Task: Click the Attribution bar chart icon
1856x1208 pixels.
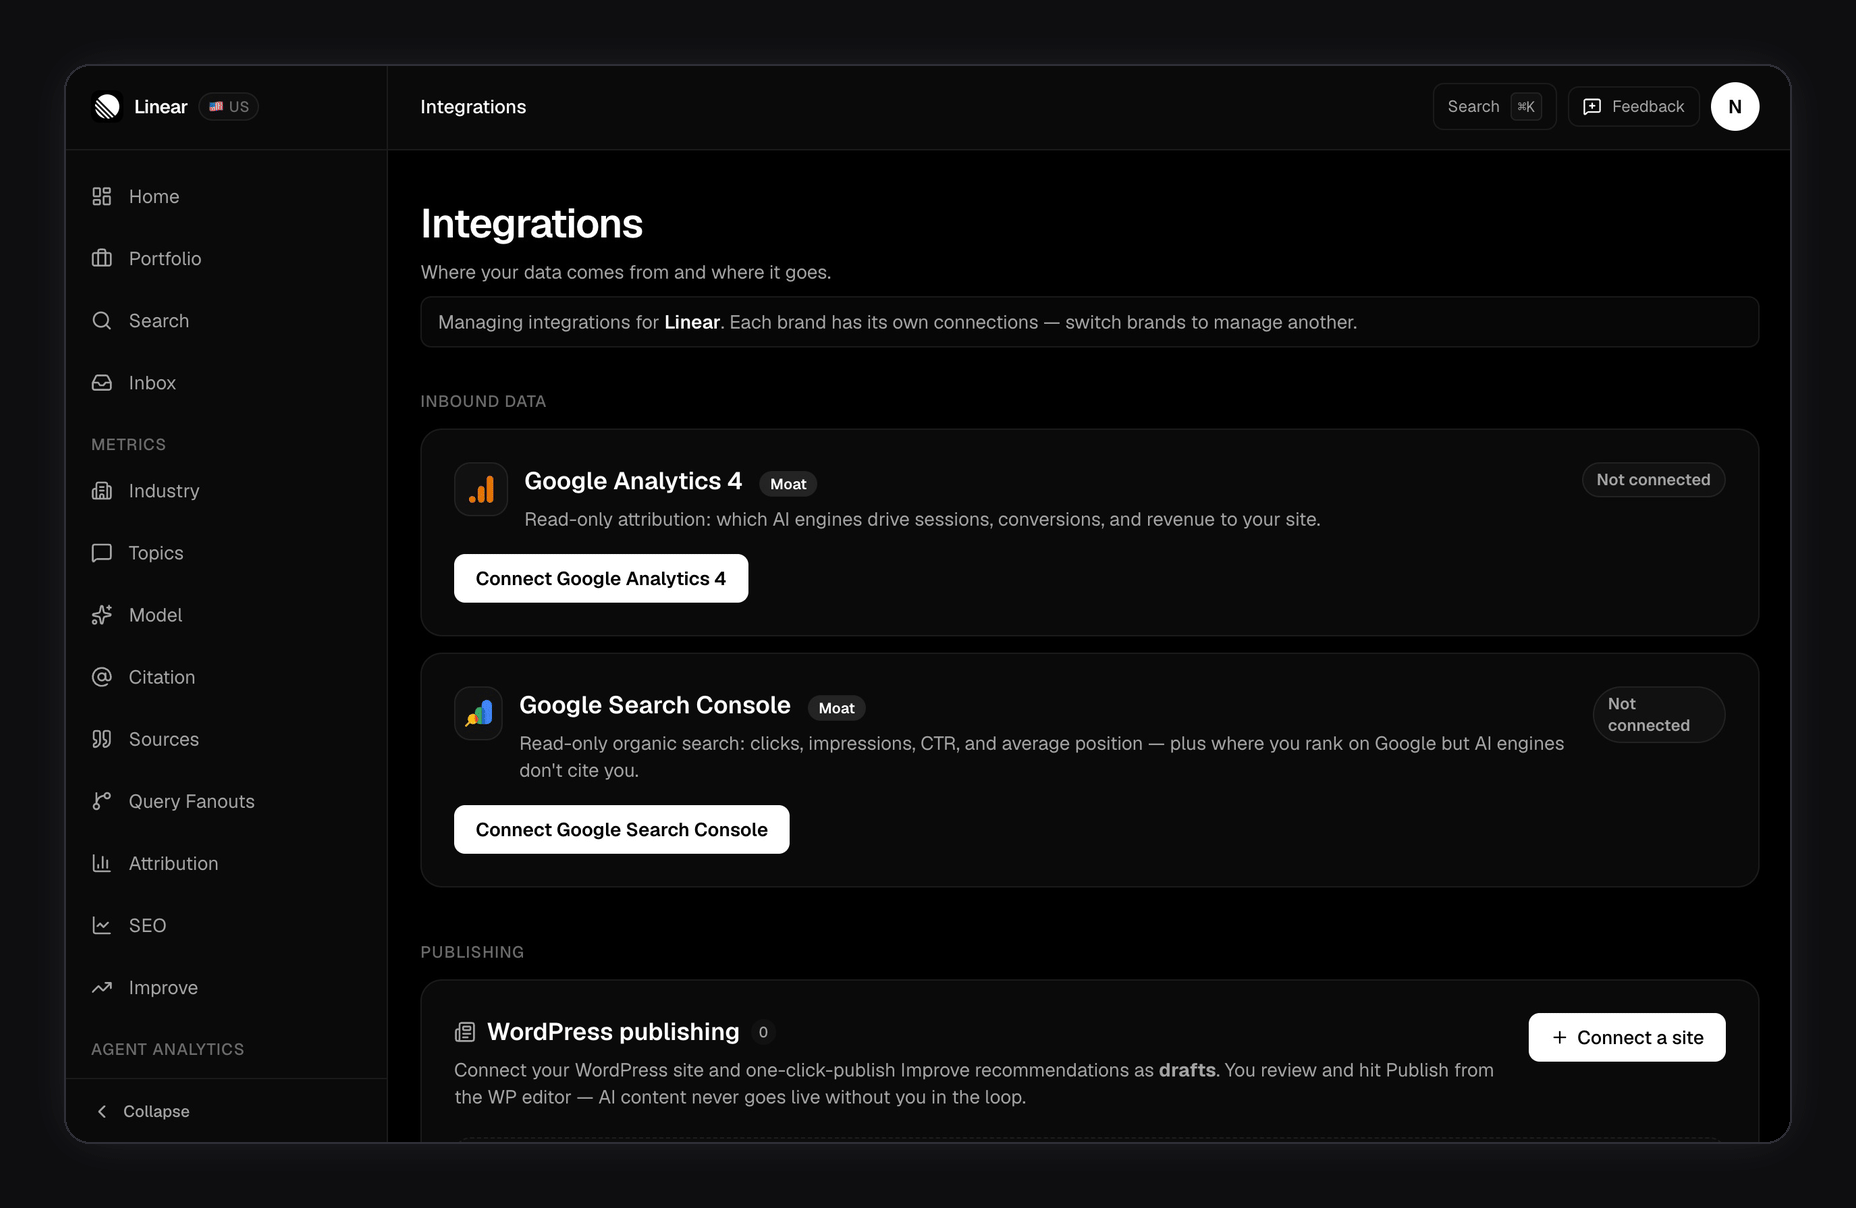Action: coord(102,863)
